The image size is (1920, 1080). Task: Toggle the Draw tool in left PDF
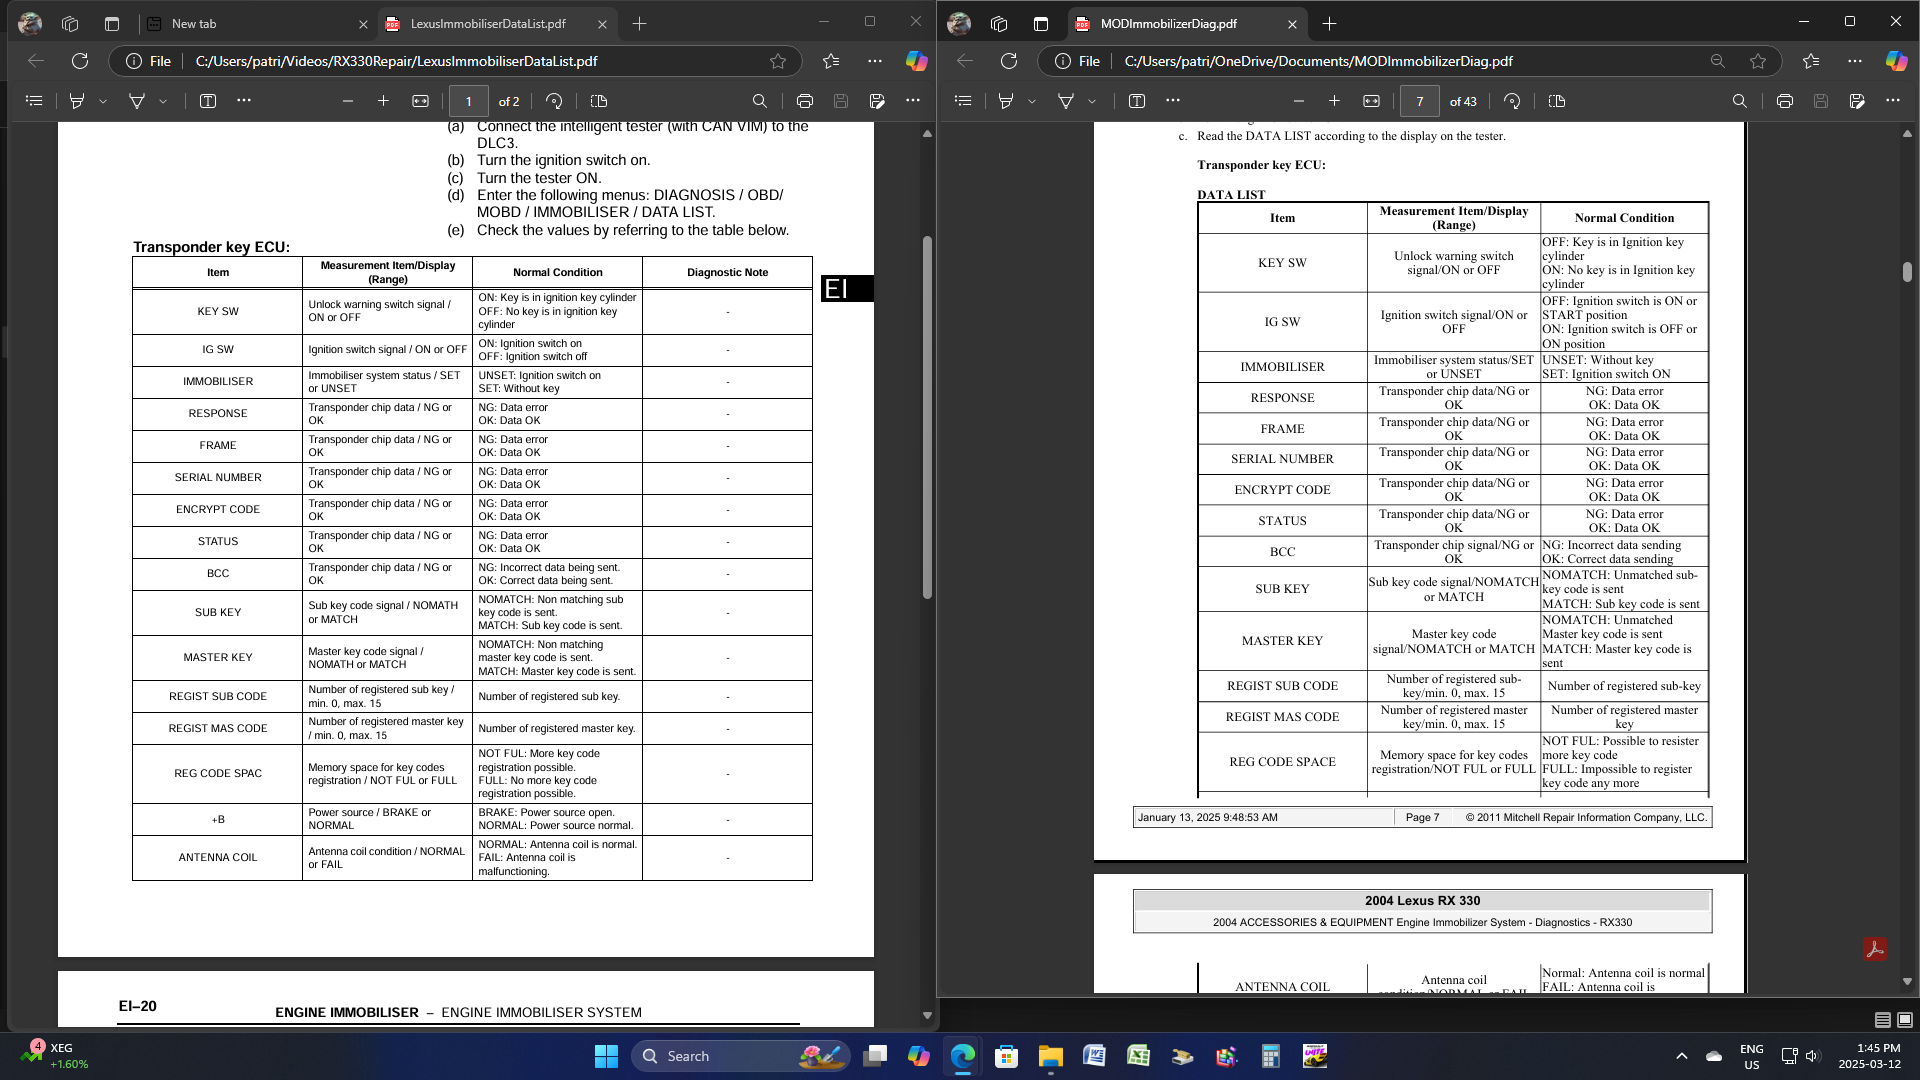137,101
